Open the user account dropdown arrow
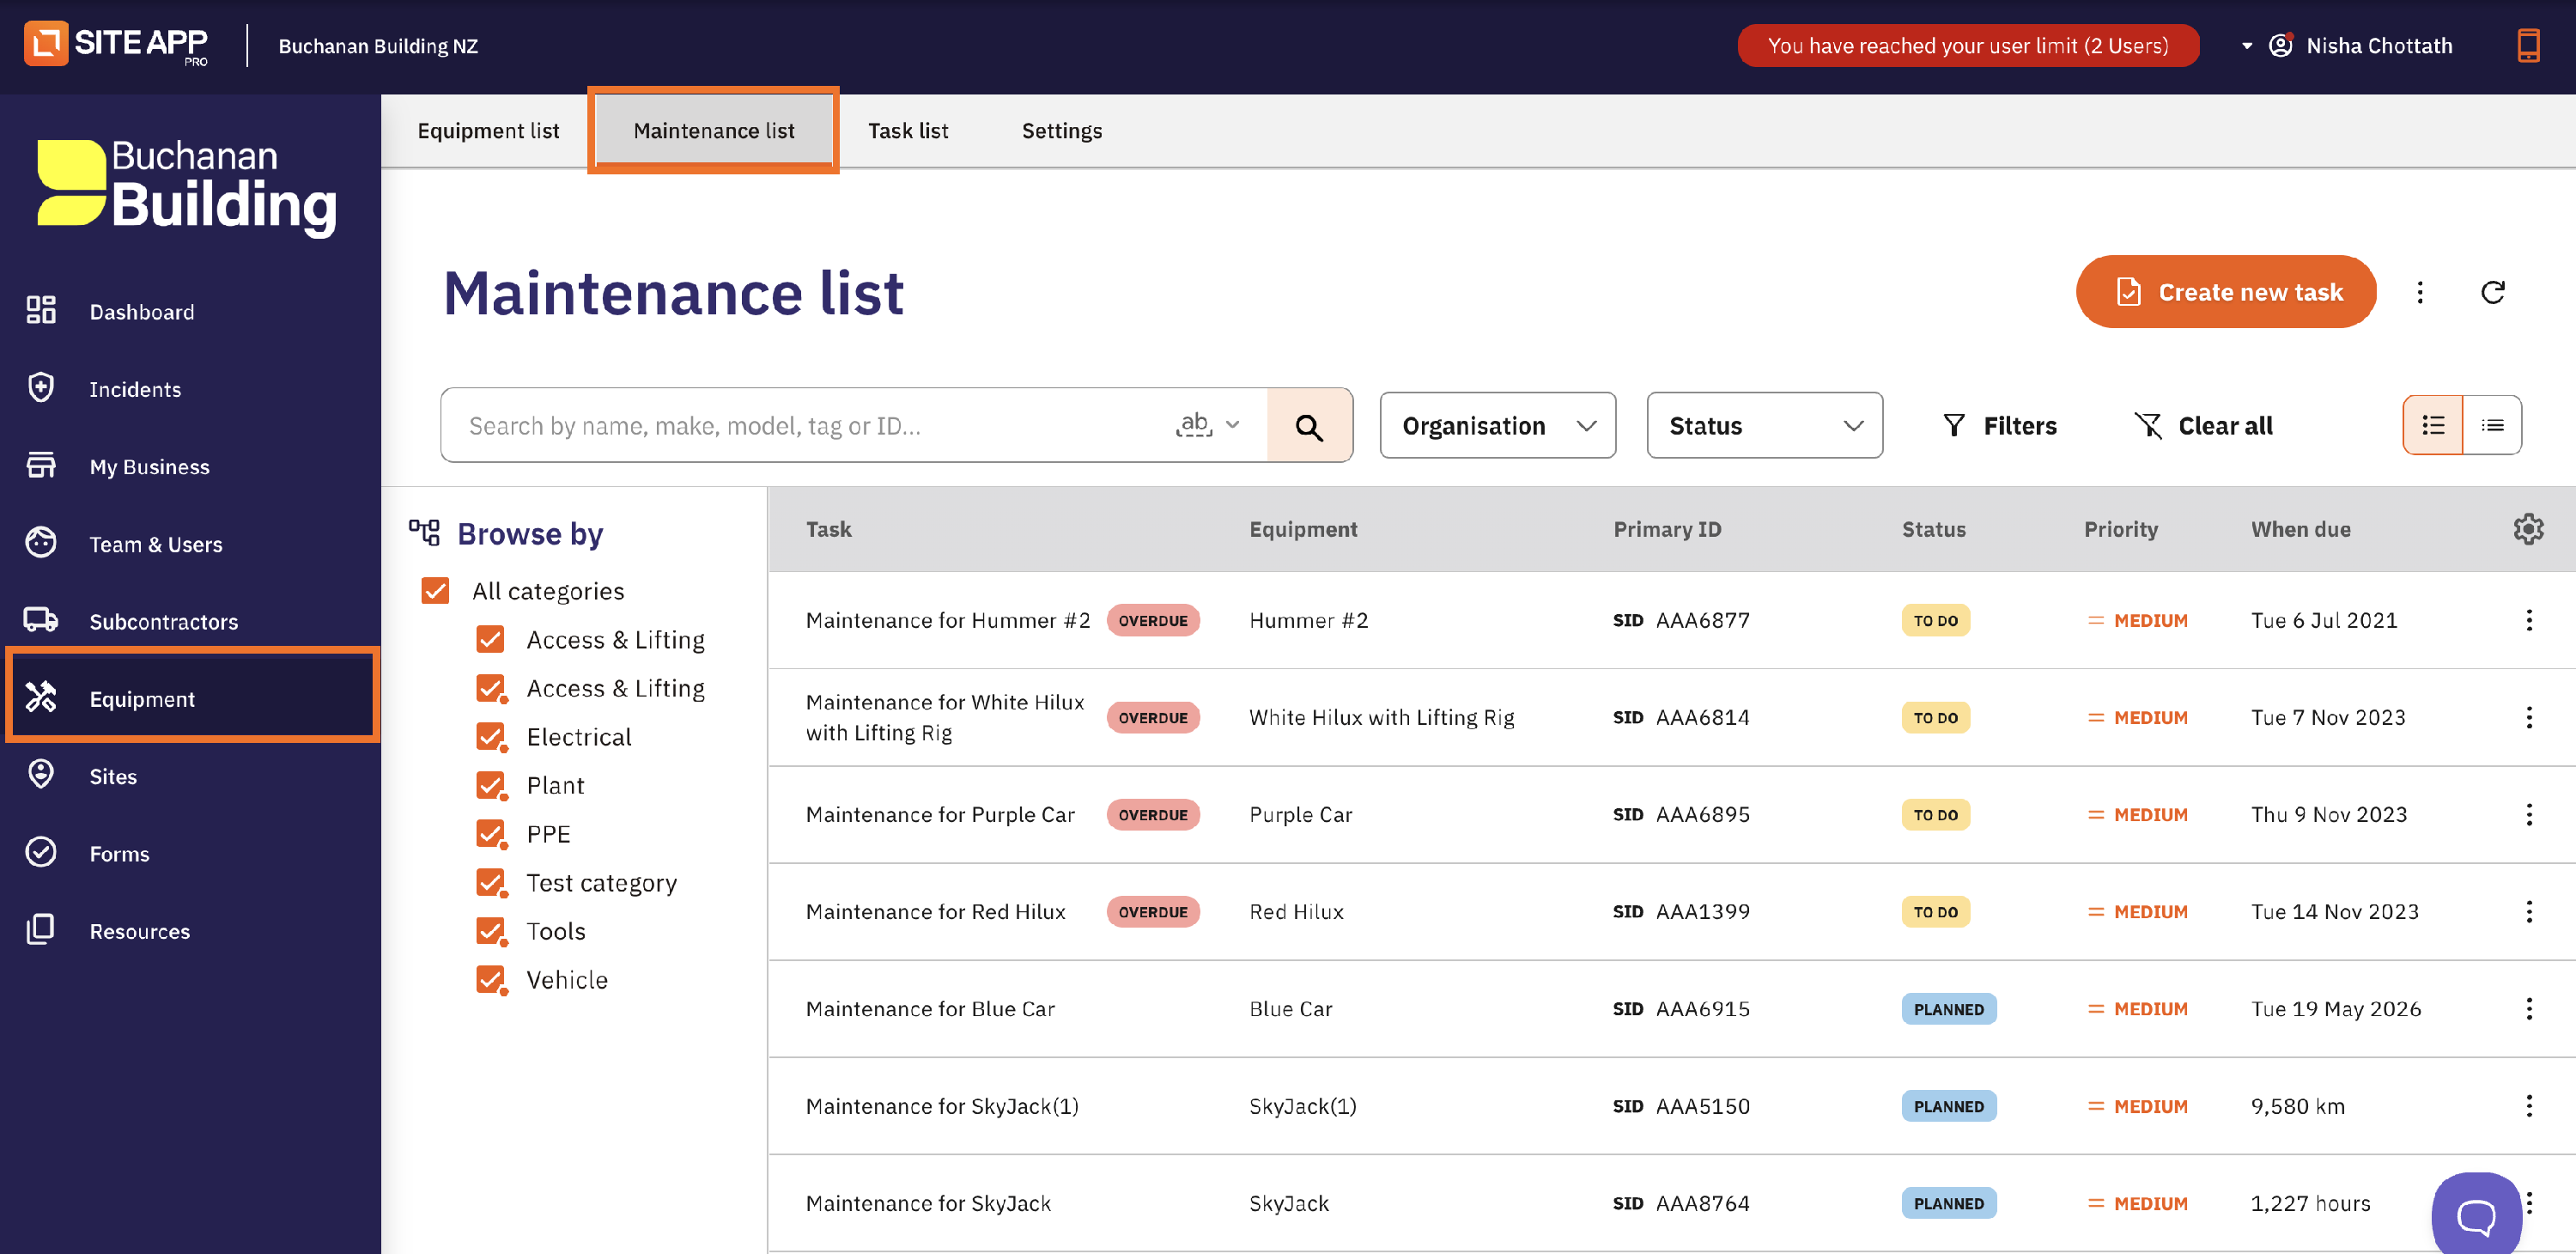The image size is (2576, 1254). tap(2247, 45)
